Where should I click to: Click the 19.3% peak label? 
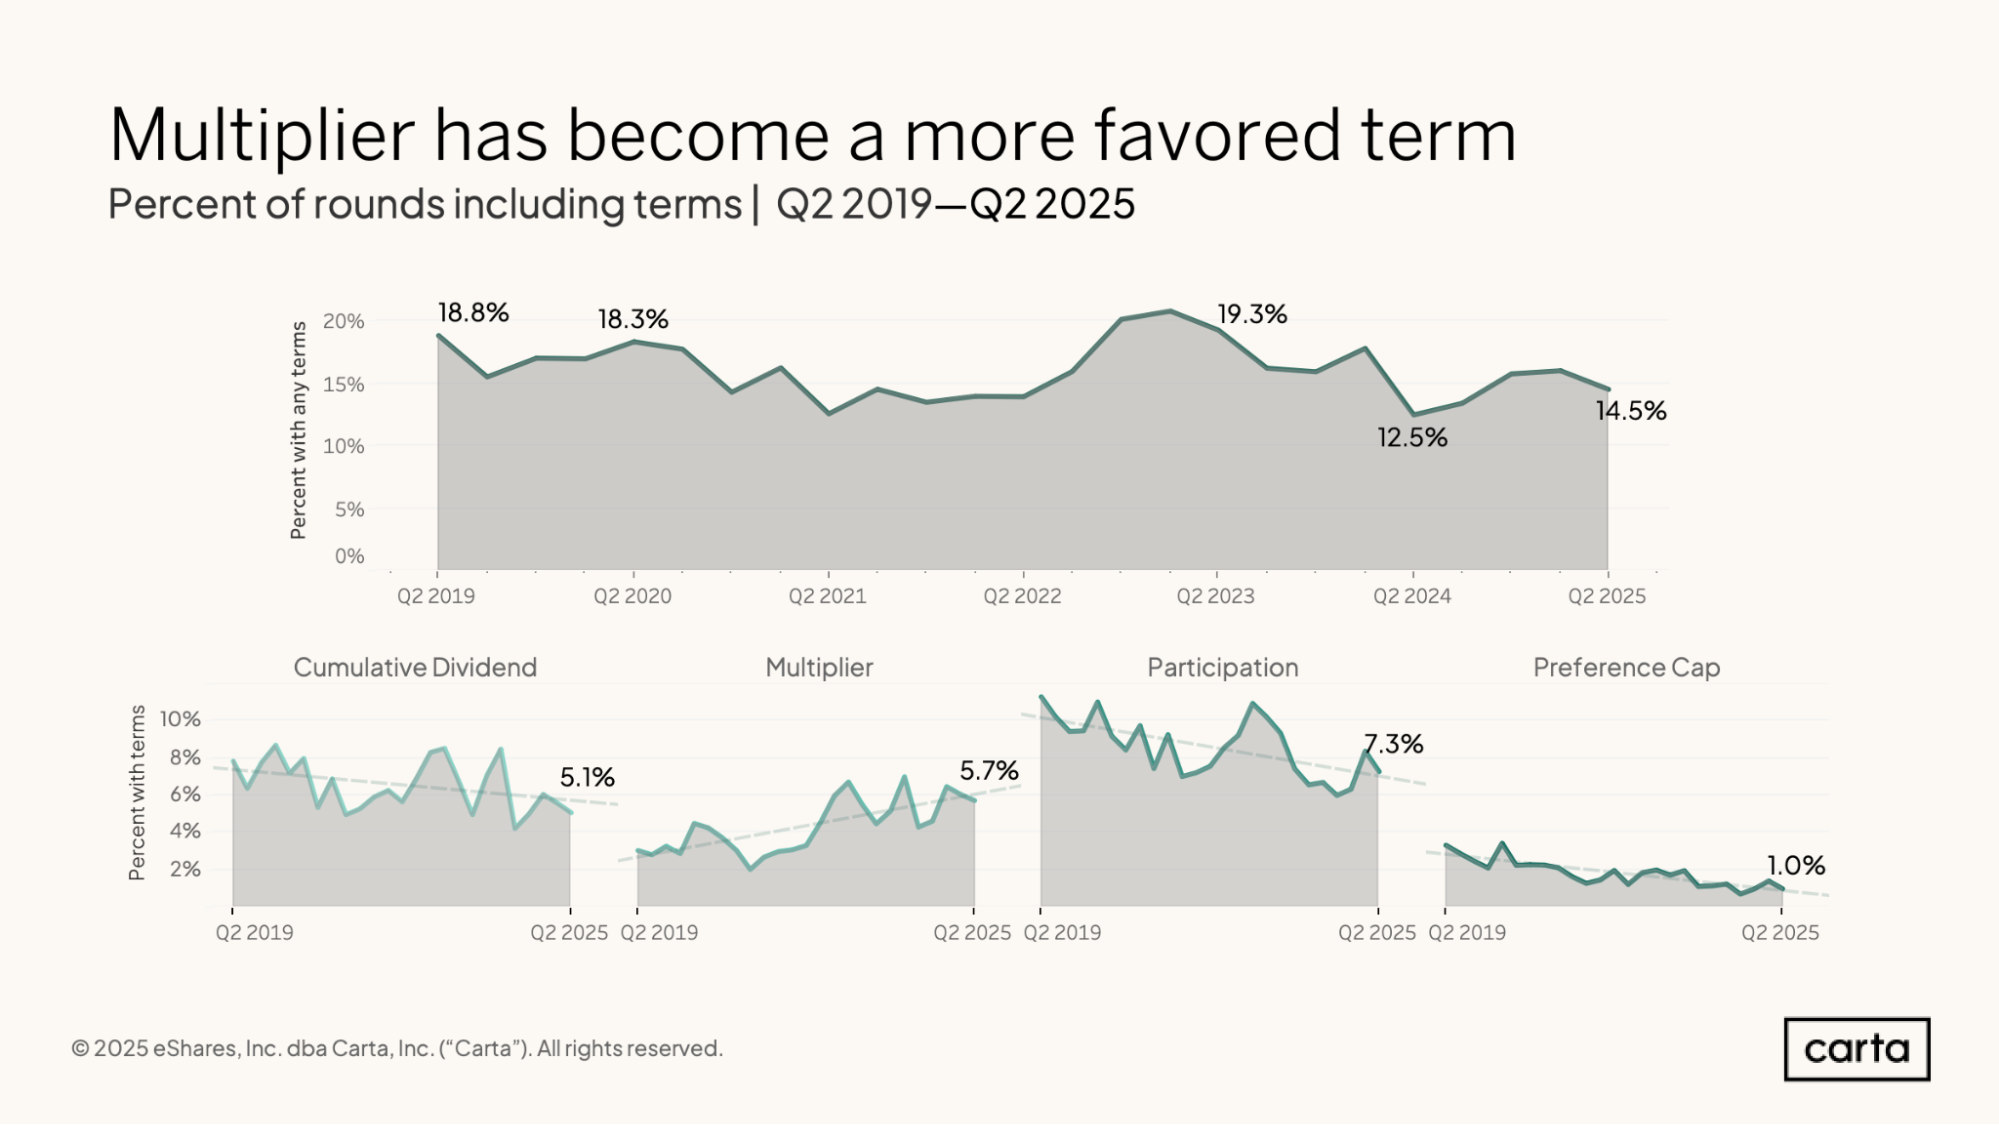pos(1252,314)
